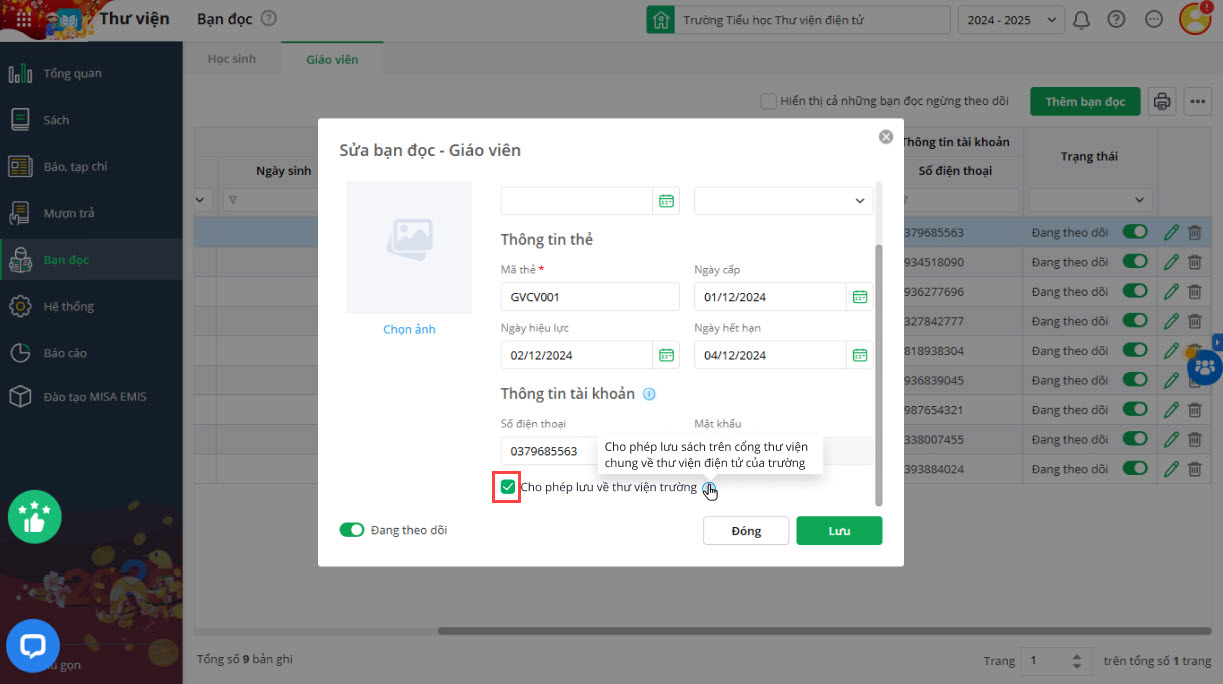Toggle status switch for row 0936839045
This screenshot has width=1223, height=684.
[x=1135, y=380]
